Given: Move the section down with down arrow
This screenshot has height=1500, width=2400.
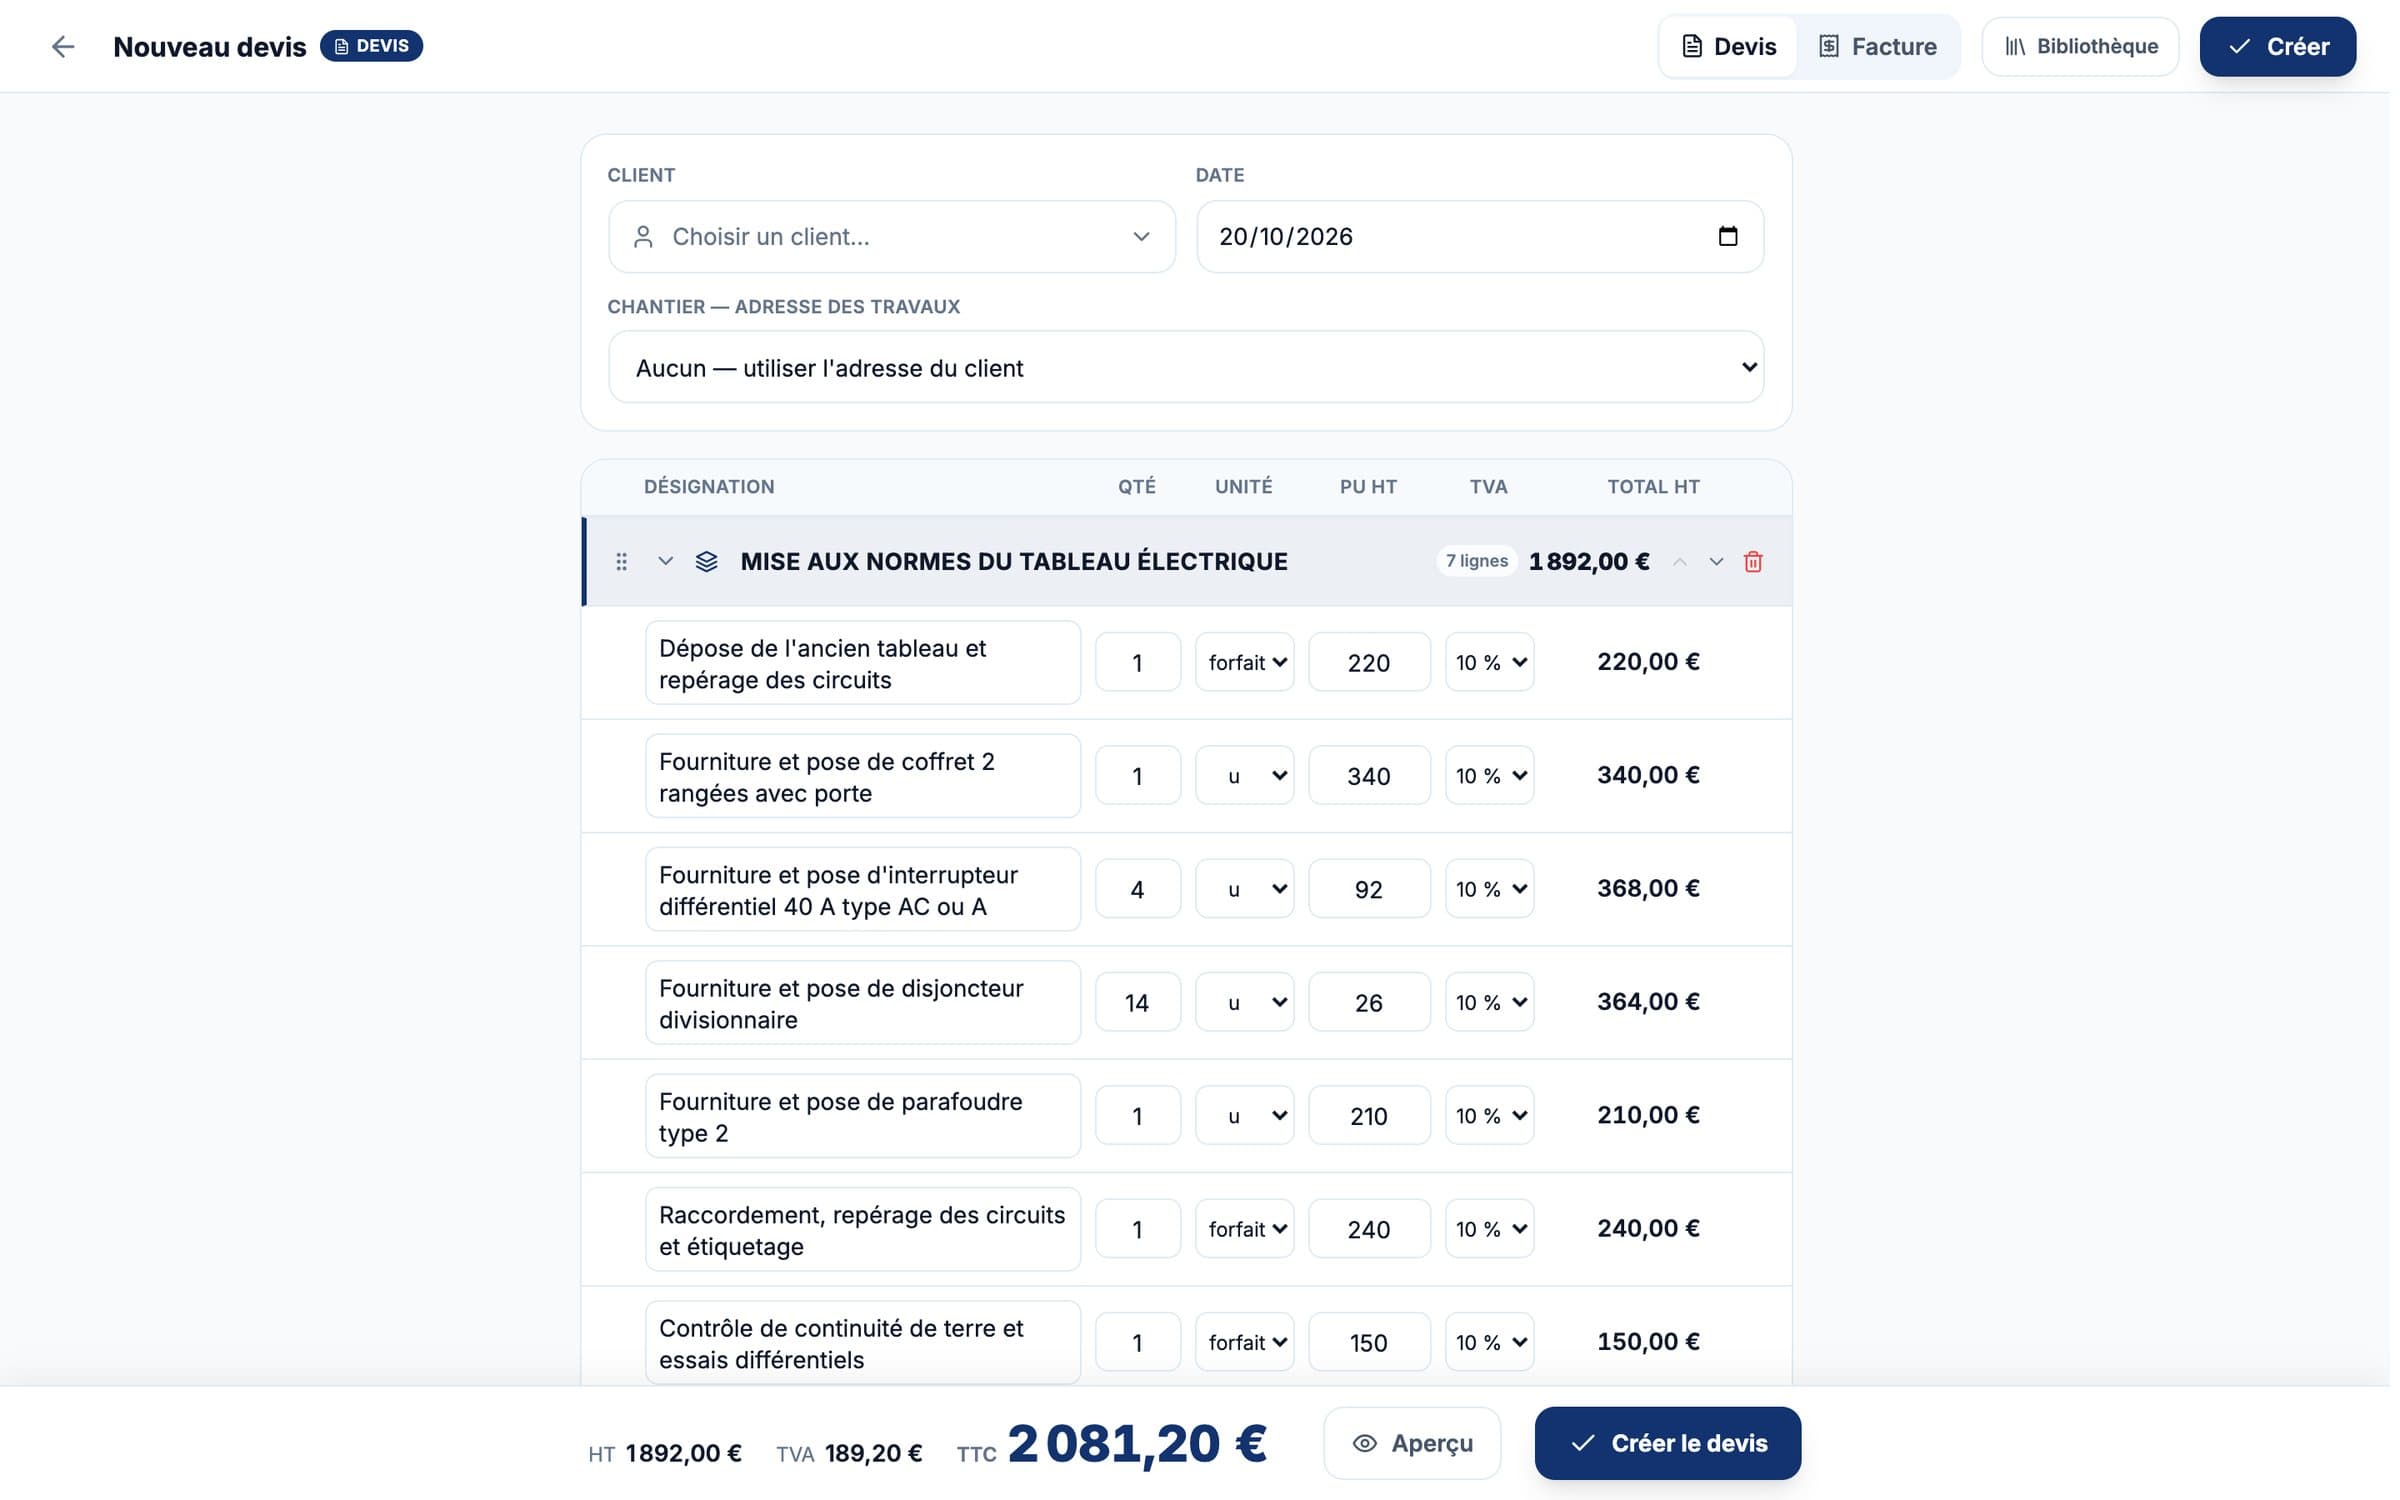Looking at the screenshot, I should (1717, 563).
